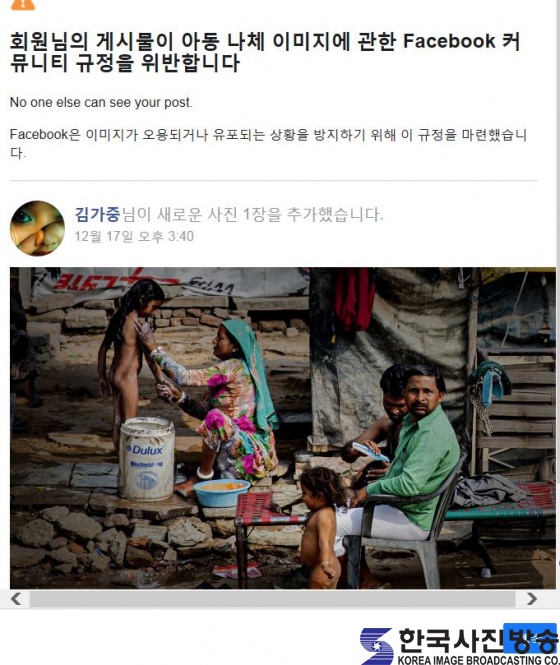Click the horizontal scrollbar track below photo
The image size is (560, 665).
point(272,598)
